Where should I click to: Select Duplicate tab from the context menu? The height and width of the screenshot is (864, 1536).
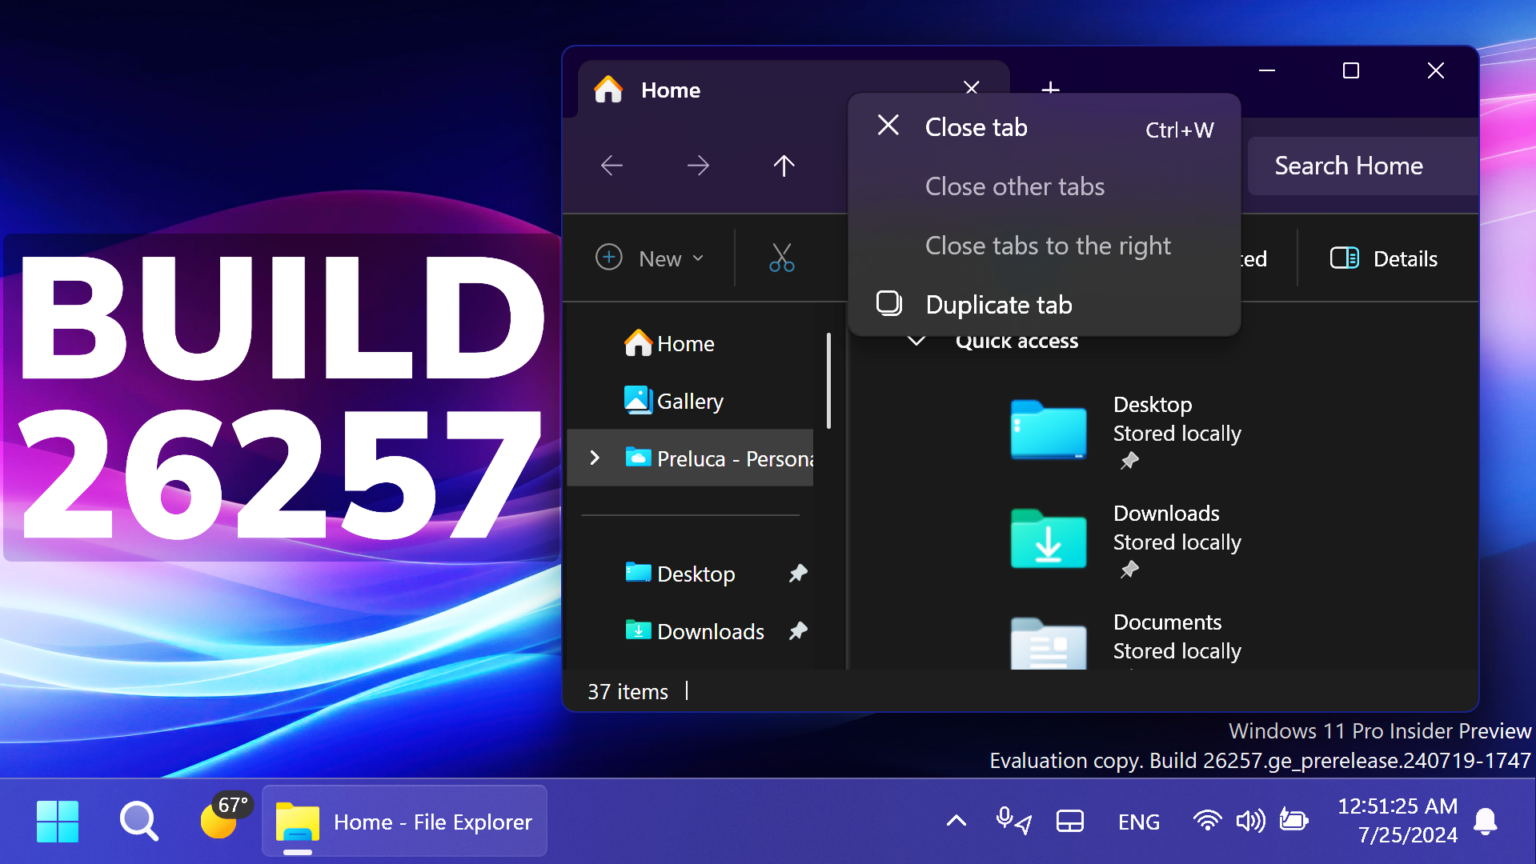click(x=998, y=304)
